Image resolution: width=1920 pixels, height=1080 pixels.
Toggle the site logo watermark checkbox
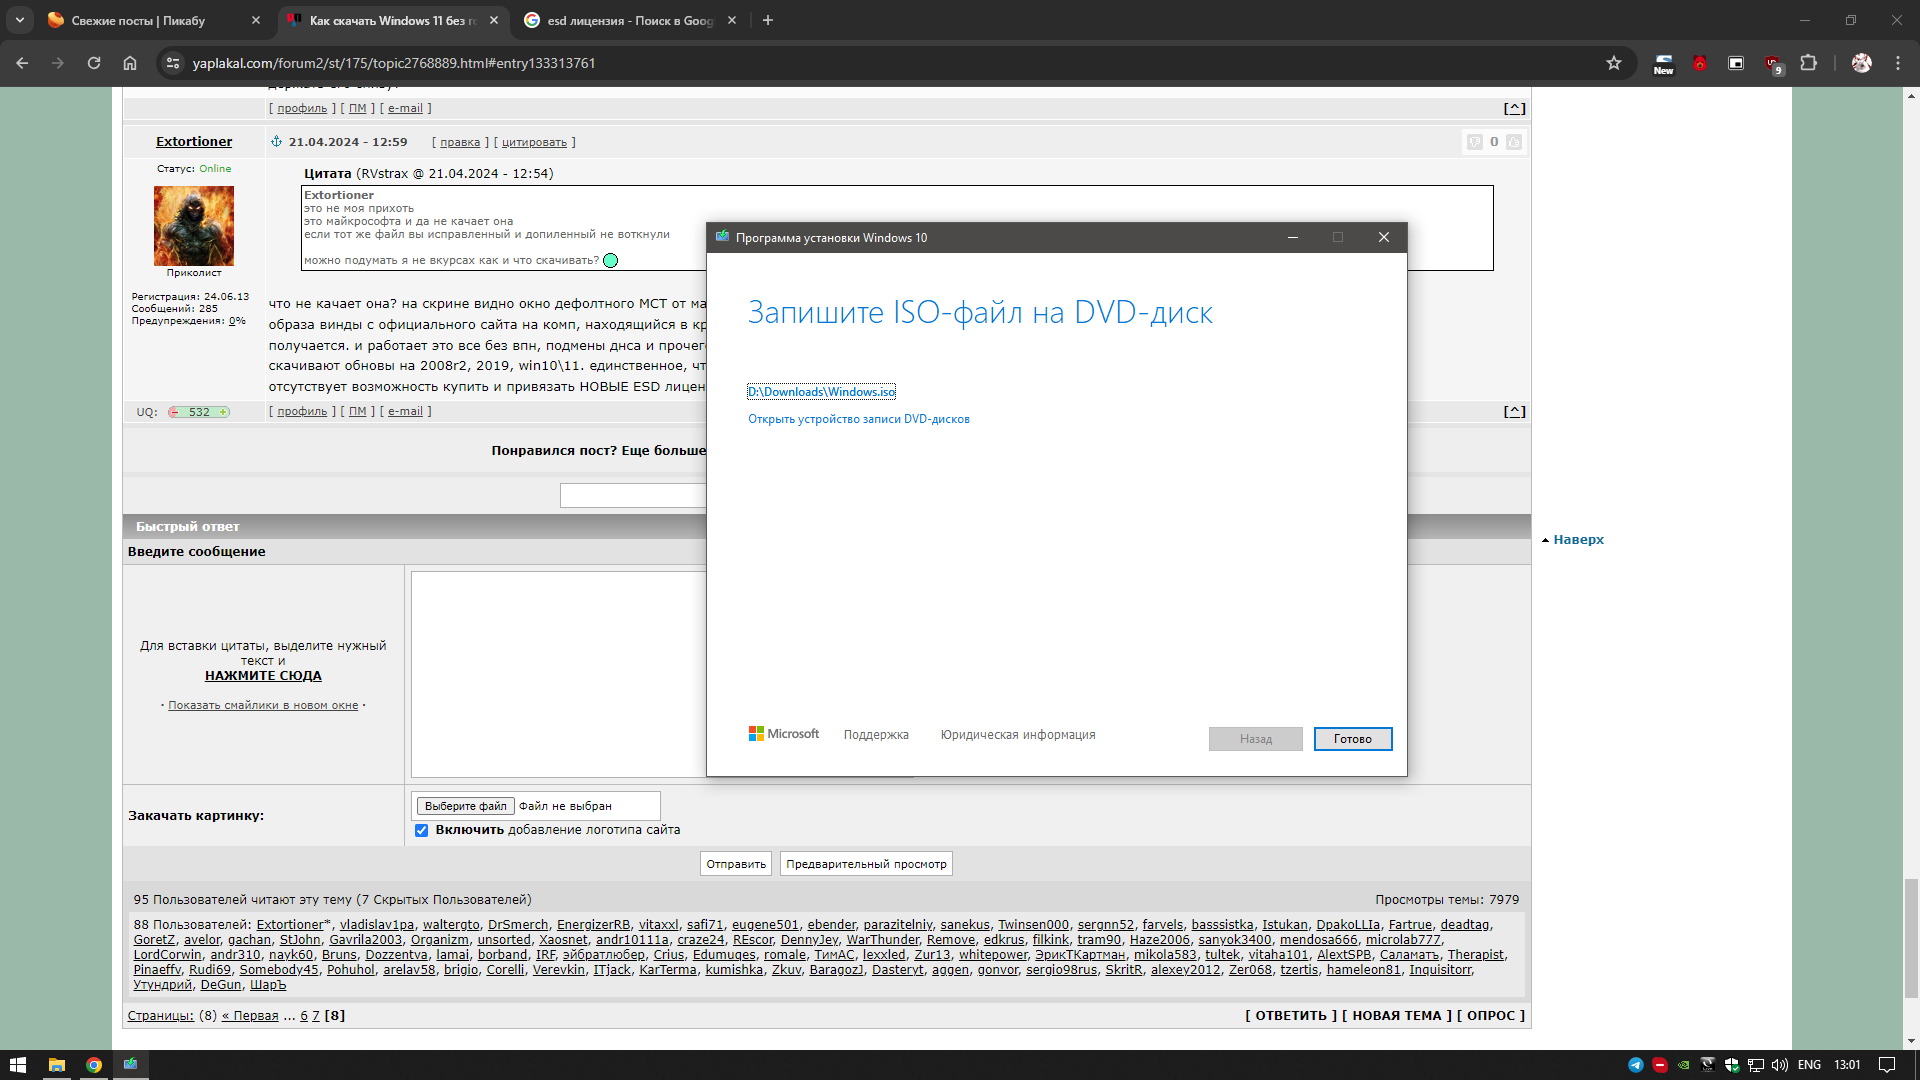422,831
